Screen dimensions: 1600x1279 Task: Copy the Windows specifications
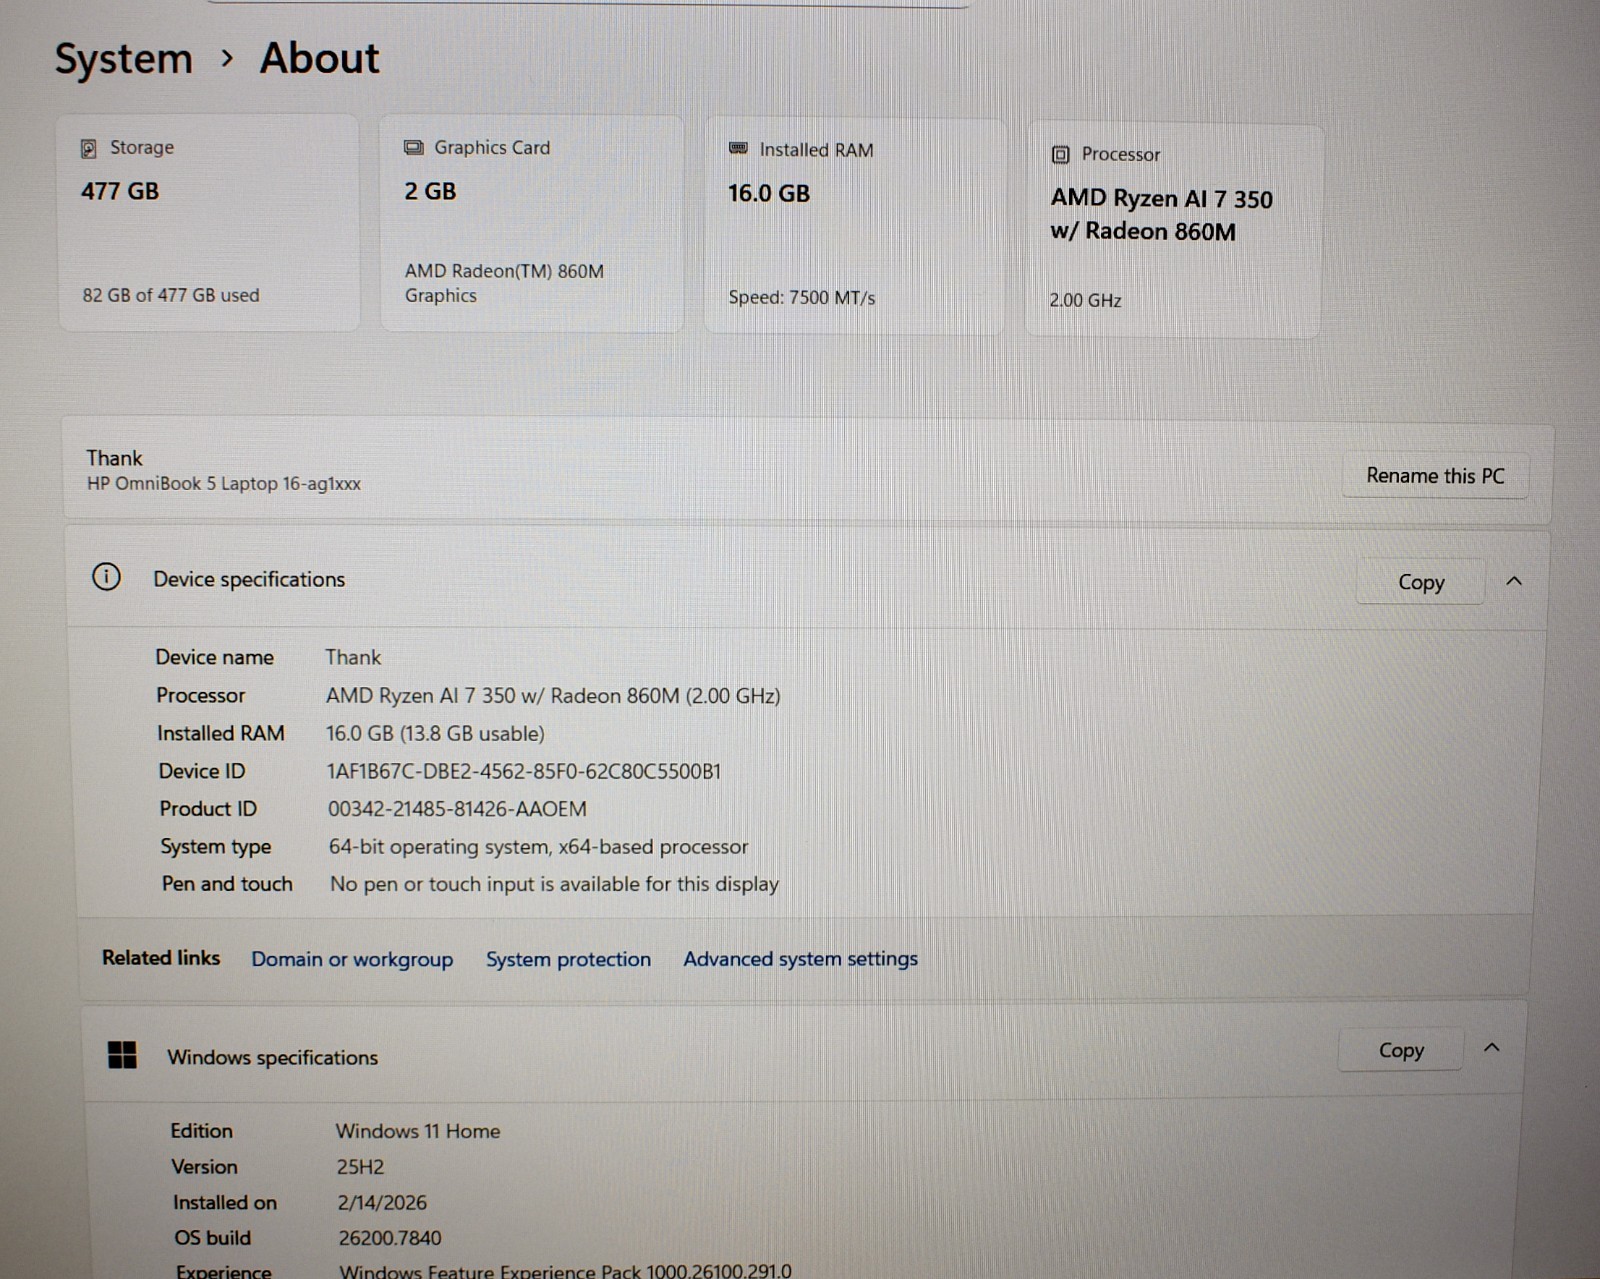(1401, 1050)
